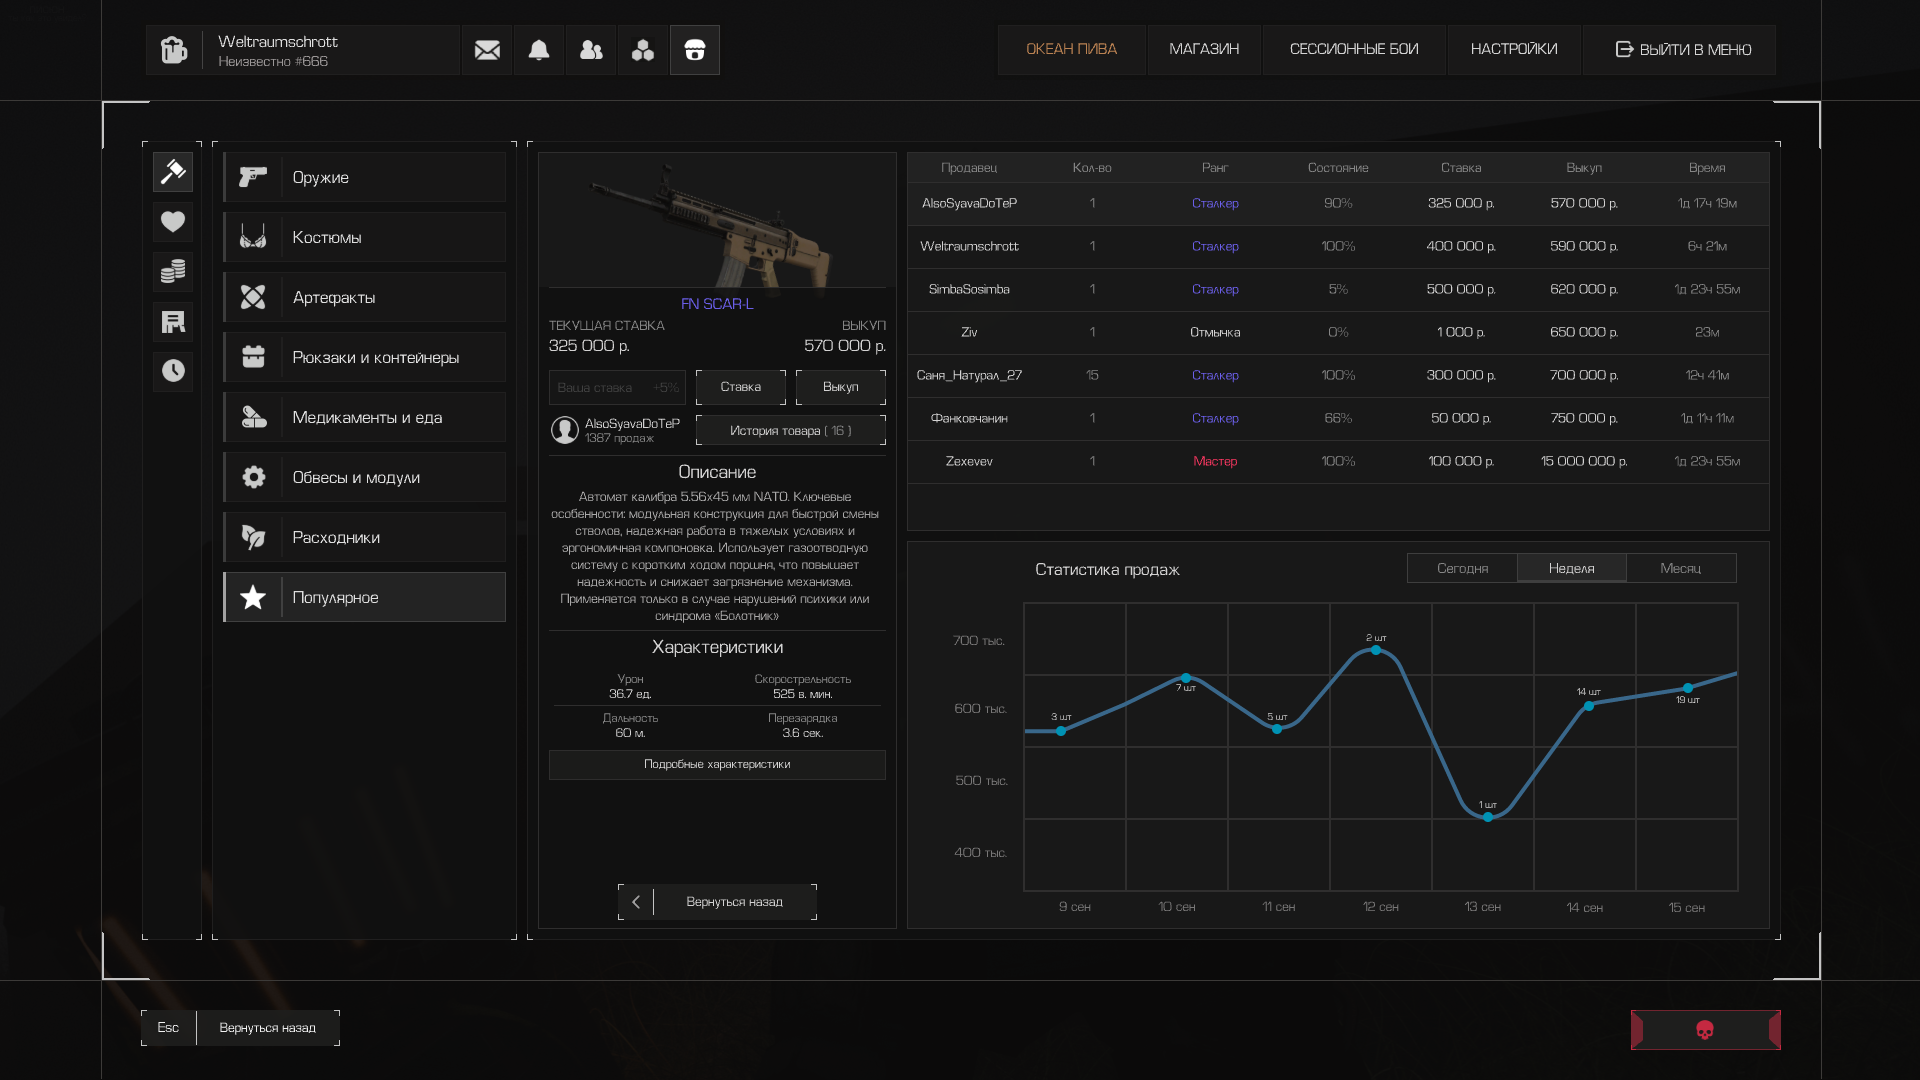1920x1080 pixels.
Task: Click the notifications bell icon
Action: click(x=539, y=50)
